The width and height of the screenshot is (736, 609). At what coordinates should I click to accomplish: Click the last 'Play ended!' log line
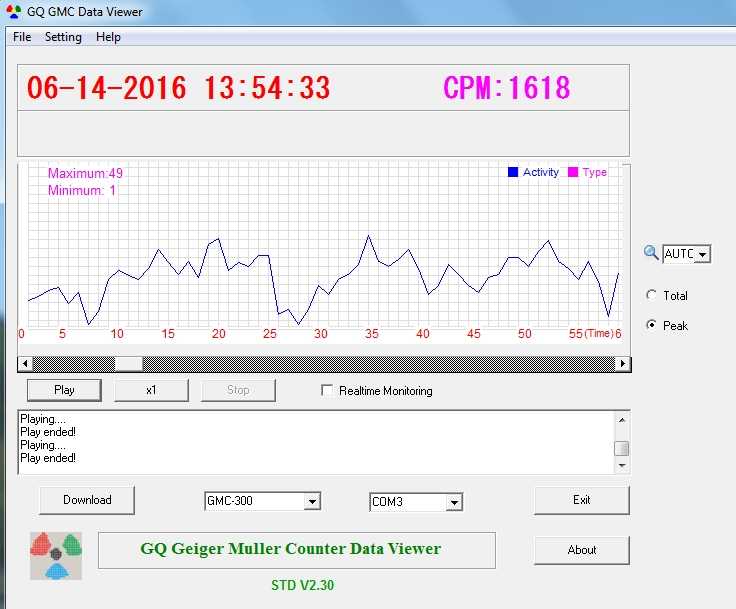click(x=48, y=458)
